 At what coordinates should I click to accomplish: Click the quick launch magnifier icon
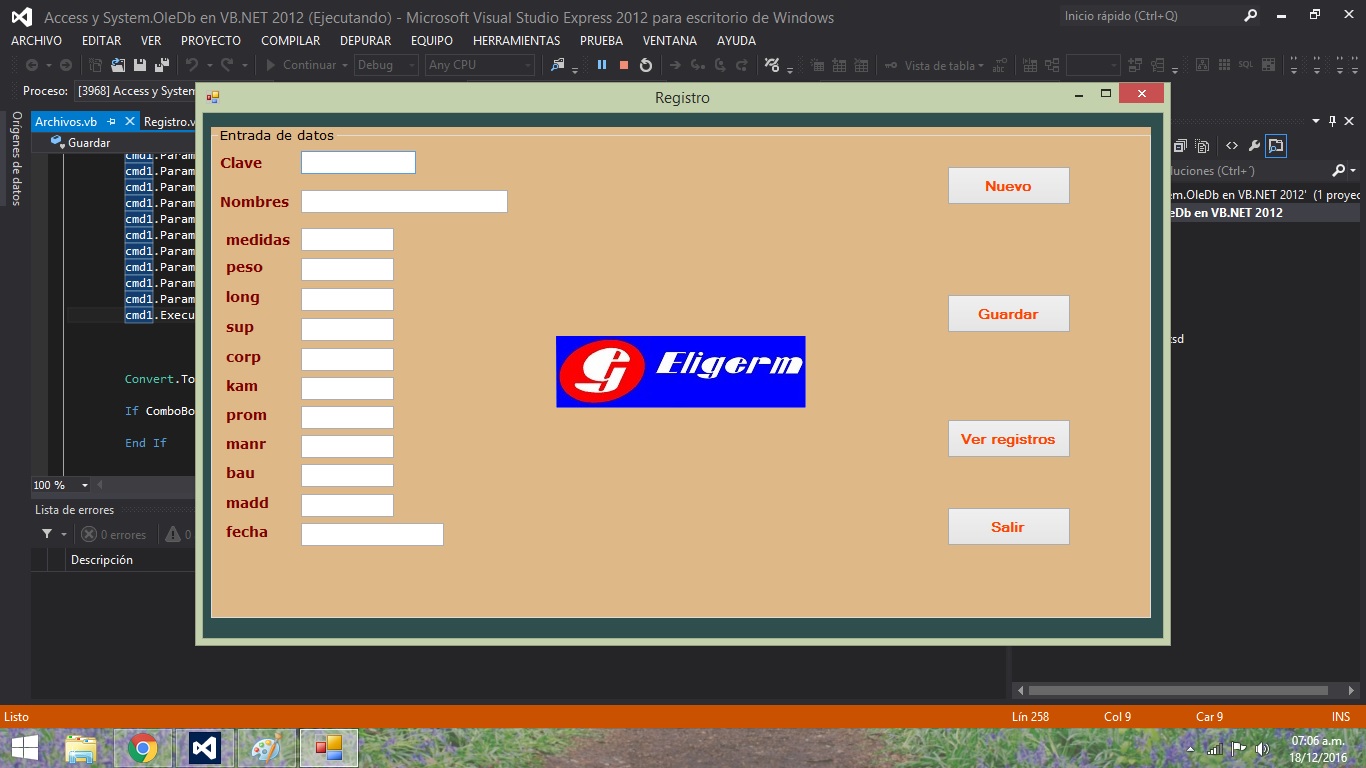1250,16
